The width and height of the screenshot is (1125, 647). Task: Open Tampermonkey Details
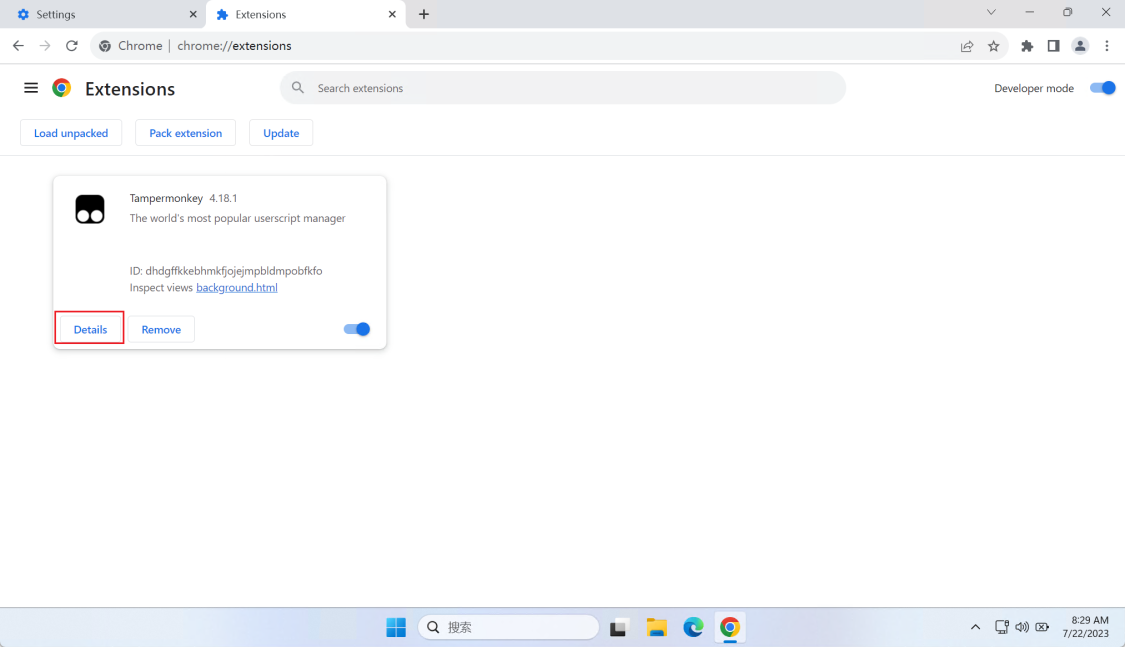tap(90, 329)
